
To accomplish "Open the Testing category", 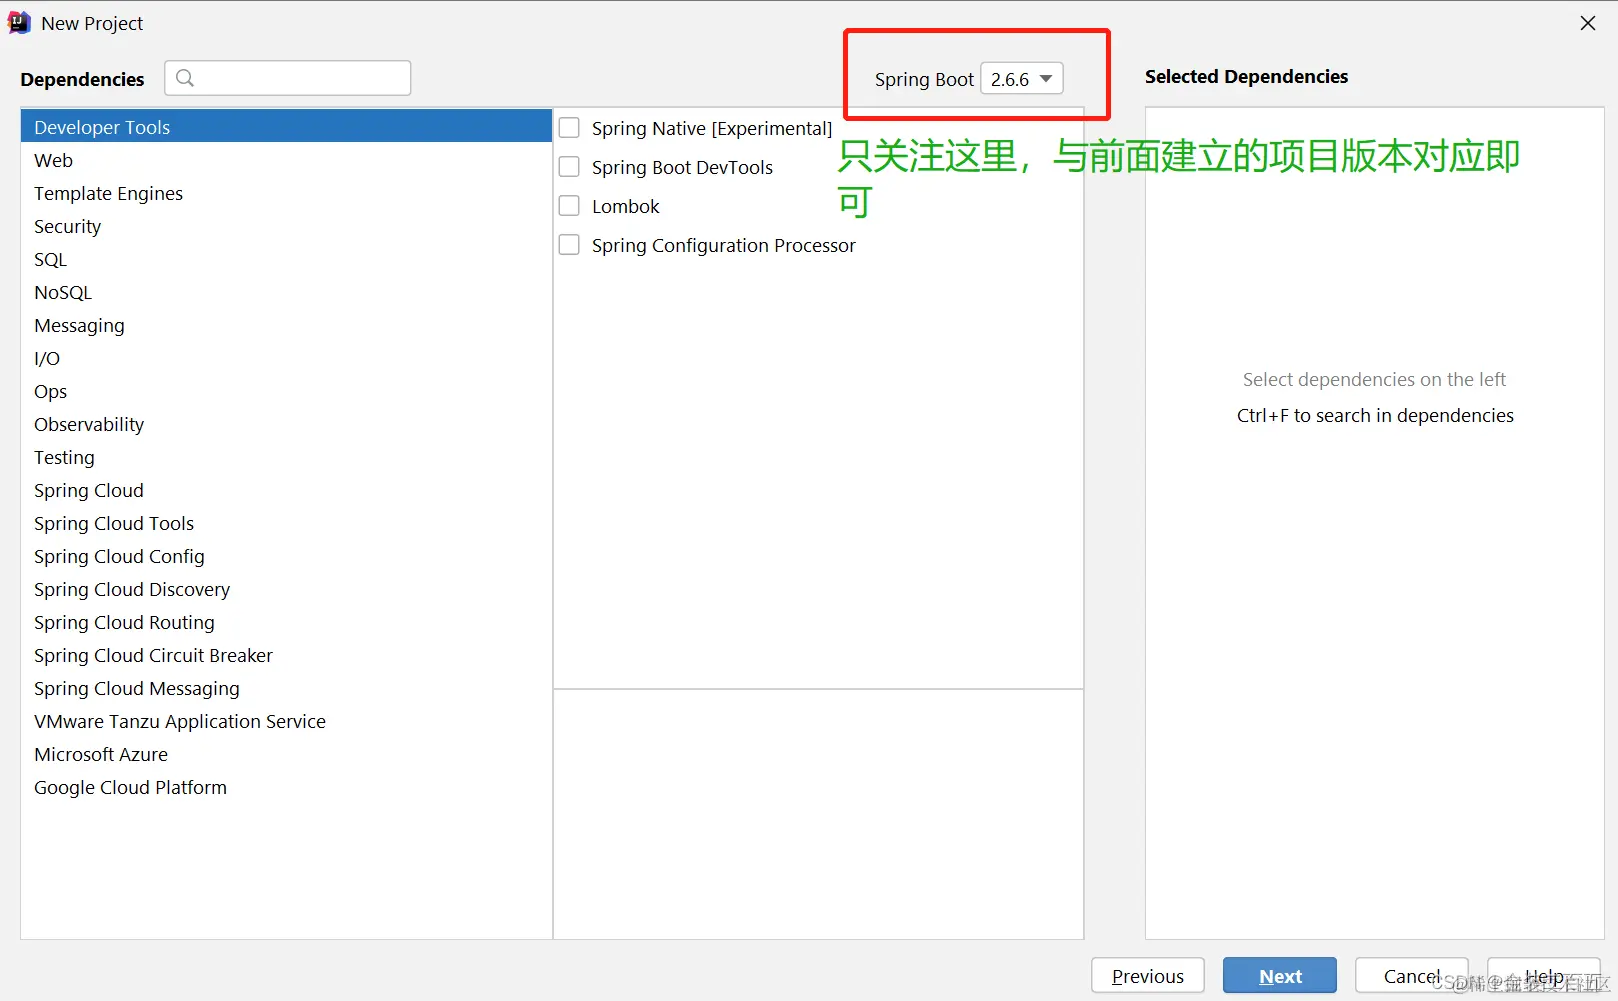I will tap(286, 457).
